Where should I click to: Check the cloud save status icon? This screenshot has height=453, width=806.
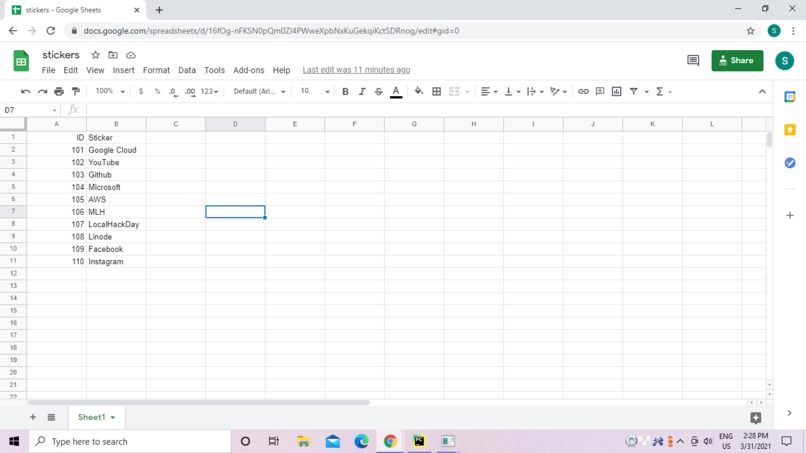[x=131, y=55]
